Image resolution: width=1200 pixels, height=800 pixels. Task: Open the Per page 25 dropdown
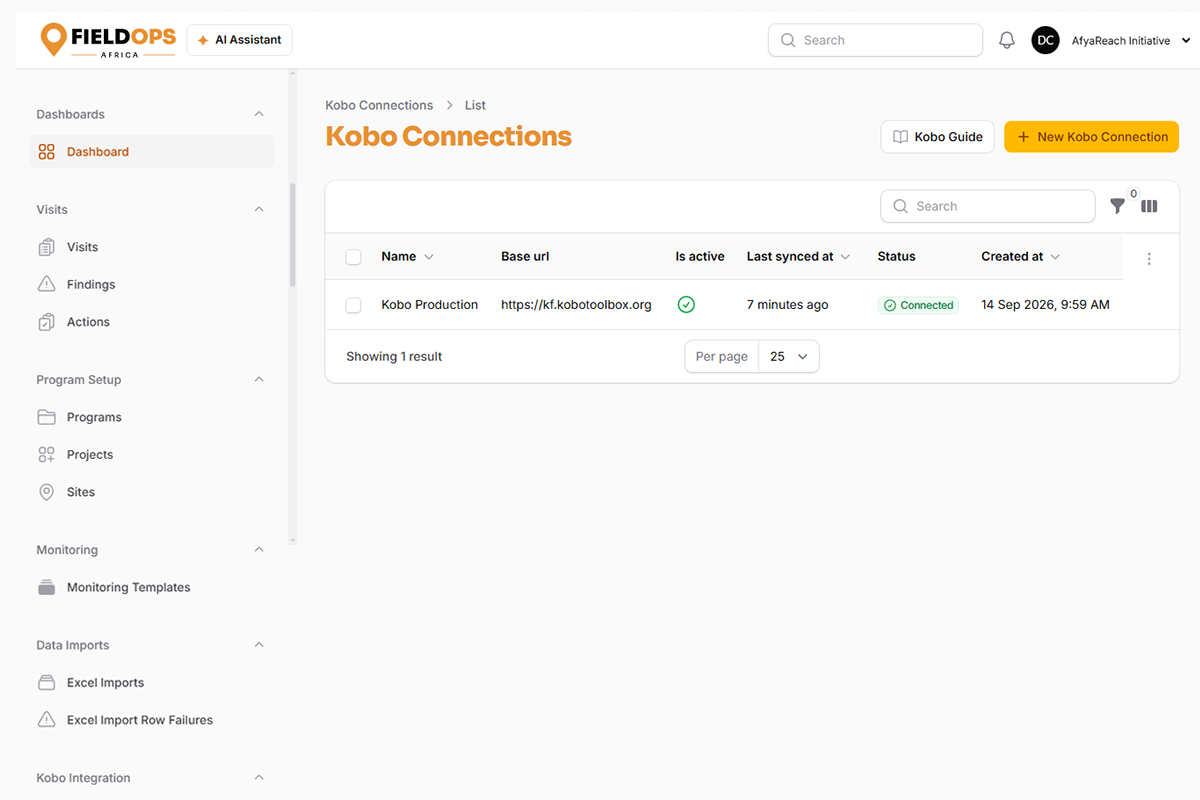(789, 357)
